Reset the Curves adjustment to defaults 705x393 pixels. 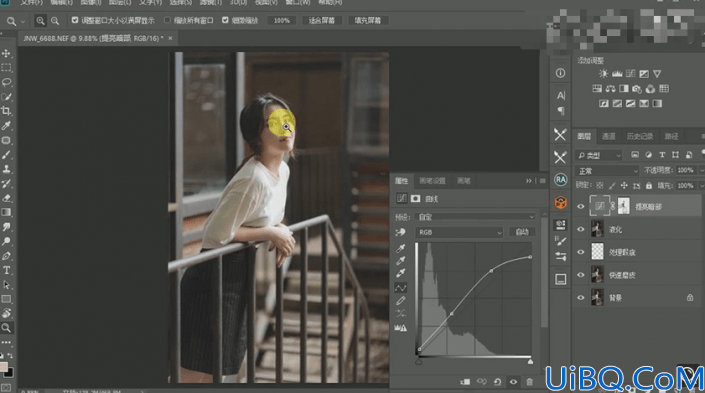[x=497, y=382]
